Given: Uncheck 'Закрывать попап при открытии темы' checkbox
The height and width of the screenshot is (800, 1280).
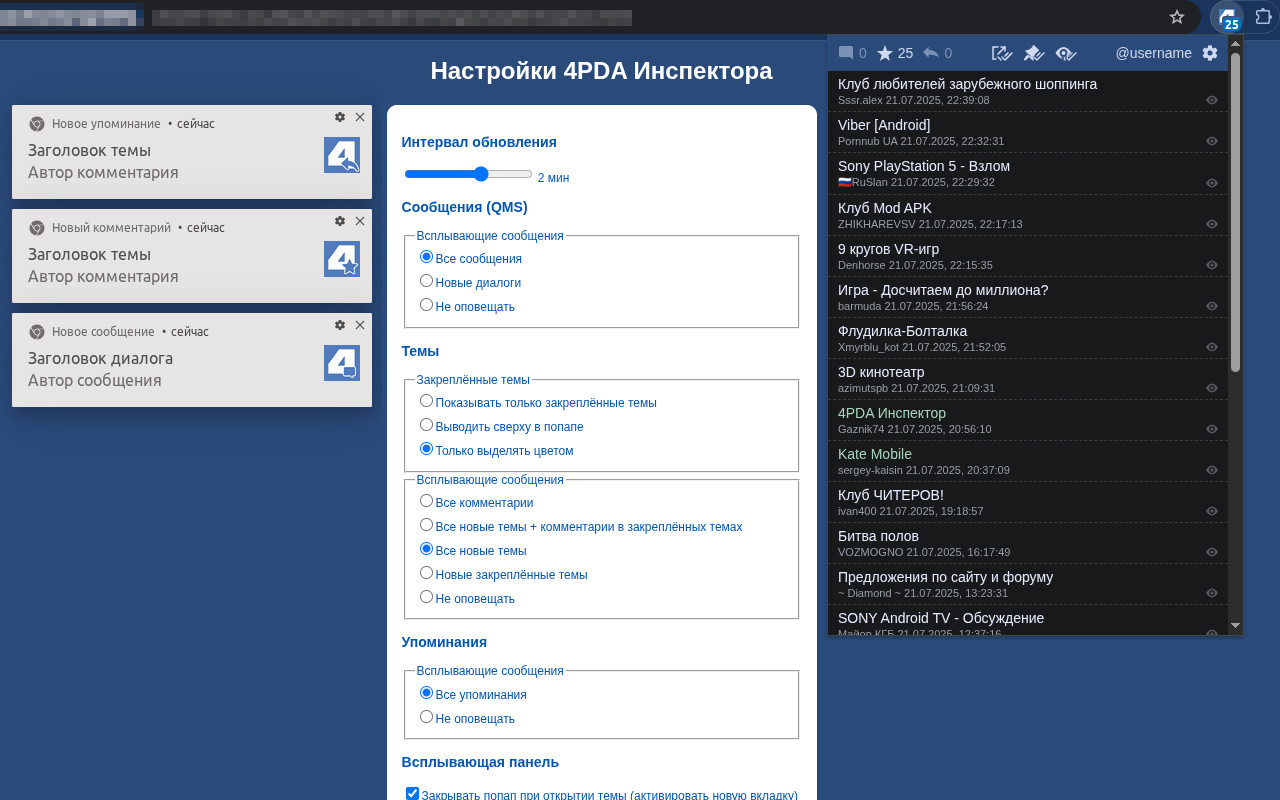Looking at the screenshot, I should point(412,793).
